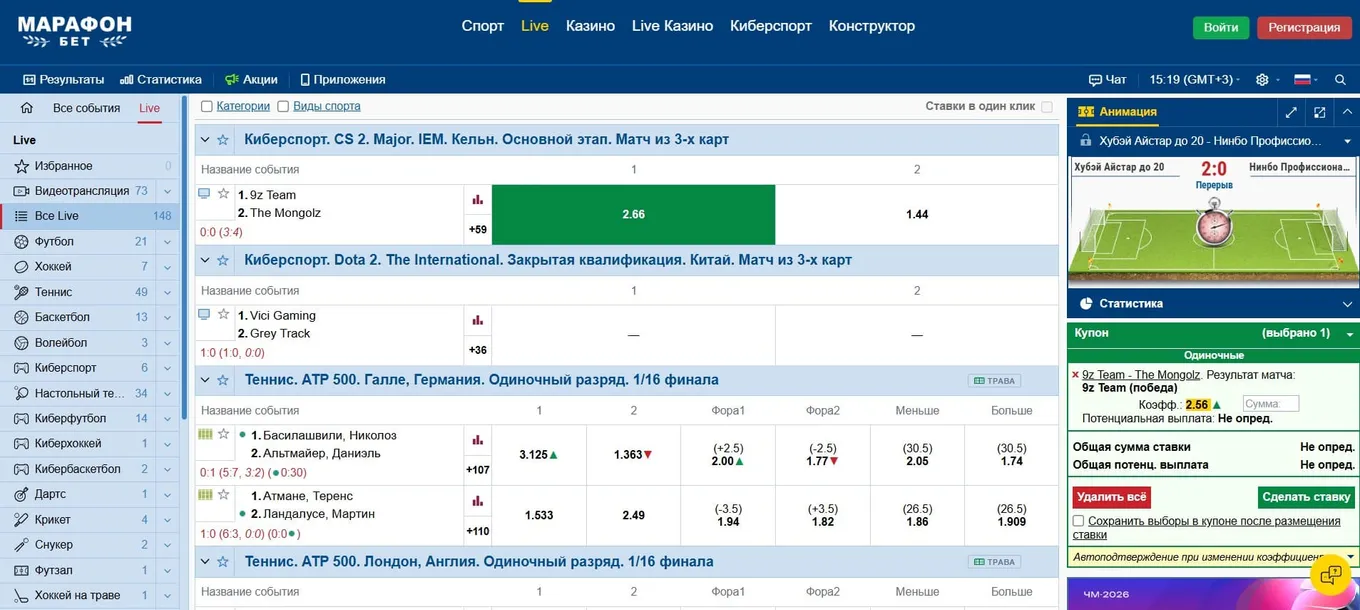Open video stream icon for Vici Gaming match

(x=205, y=314)
